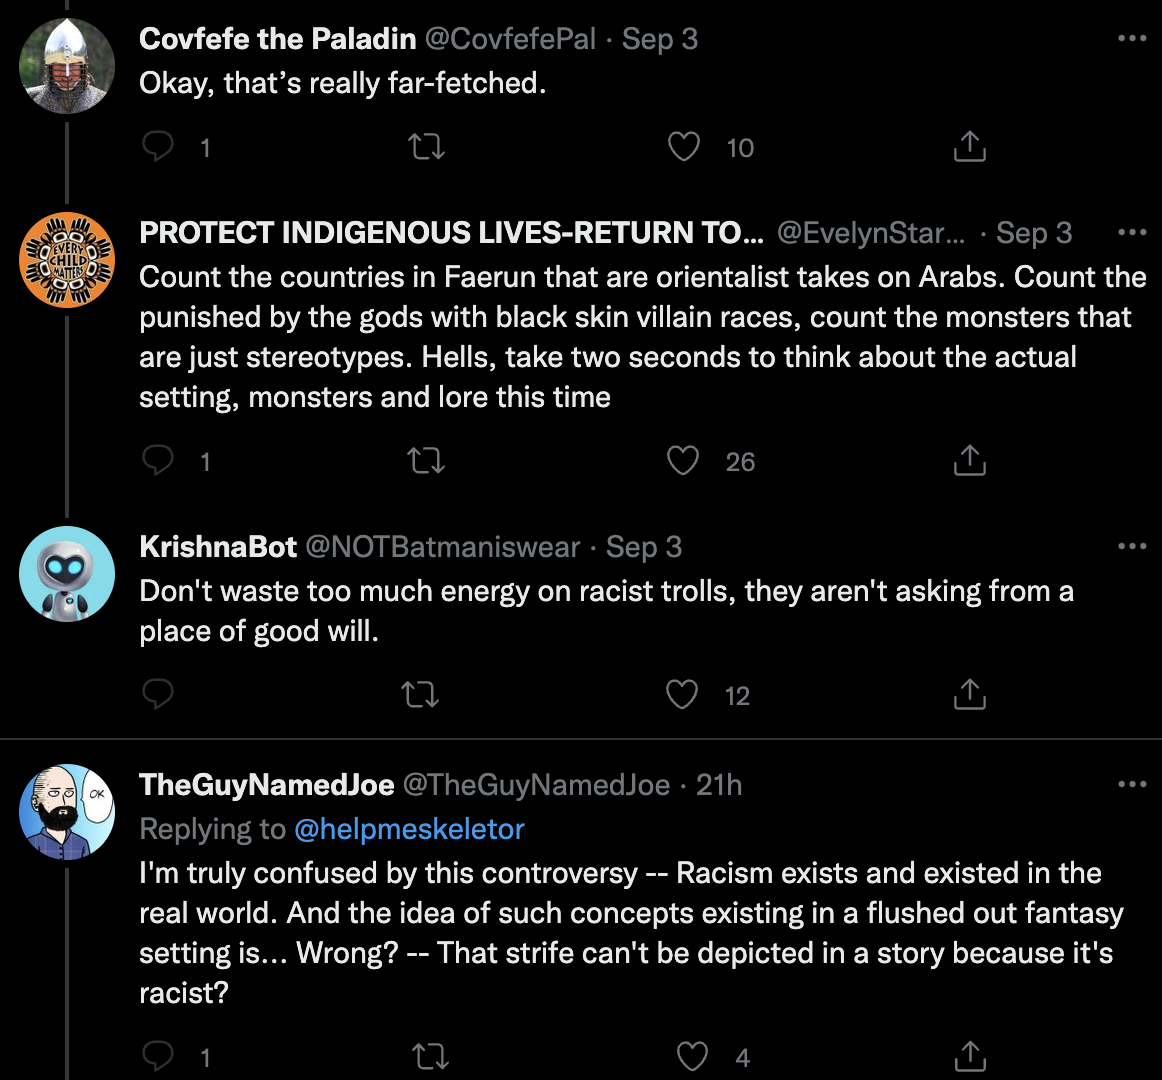Retweet Covfefe the Paladin's tweet
1162x1080 pixels.
[427, 146]
